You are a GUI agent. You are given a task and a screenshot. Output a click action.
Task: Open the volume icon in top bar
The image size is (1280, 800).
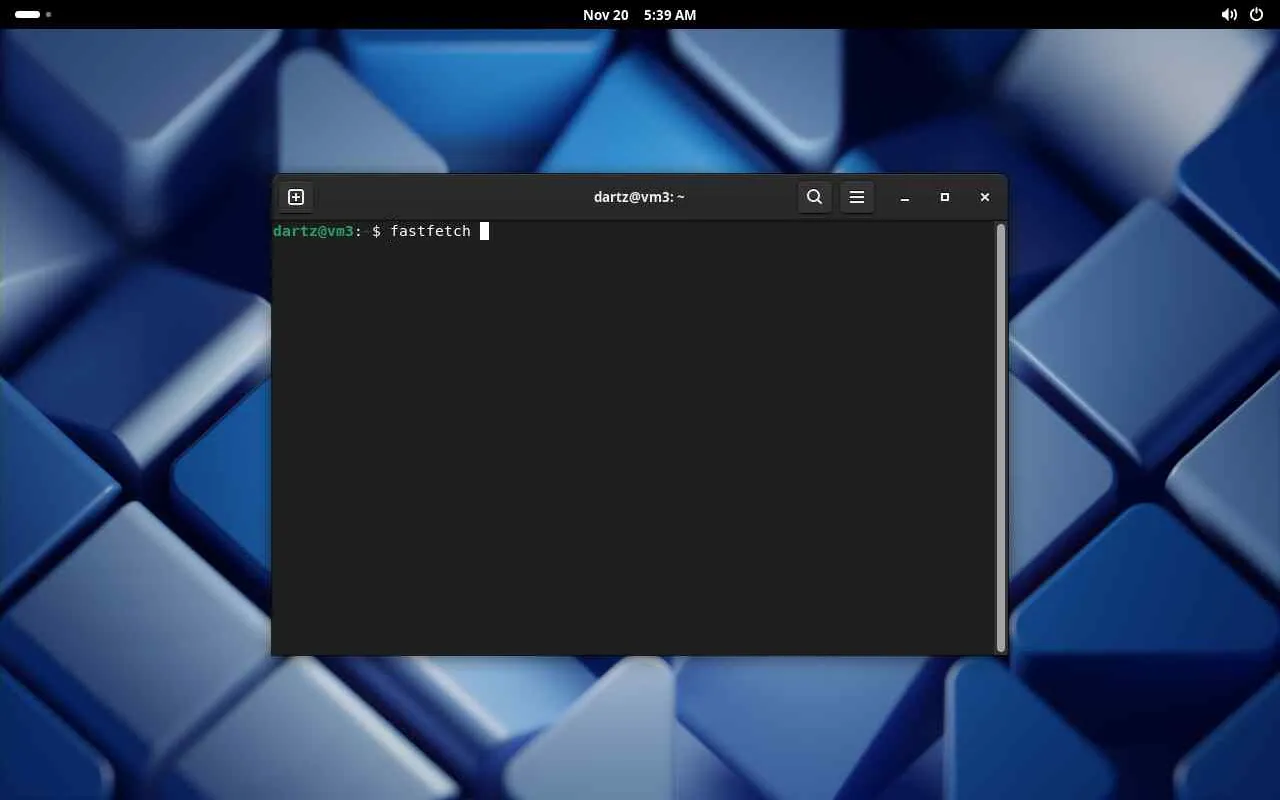[1229, 15]
